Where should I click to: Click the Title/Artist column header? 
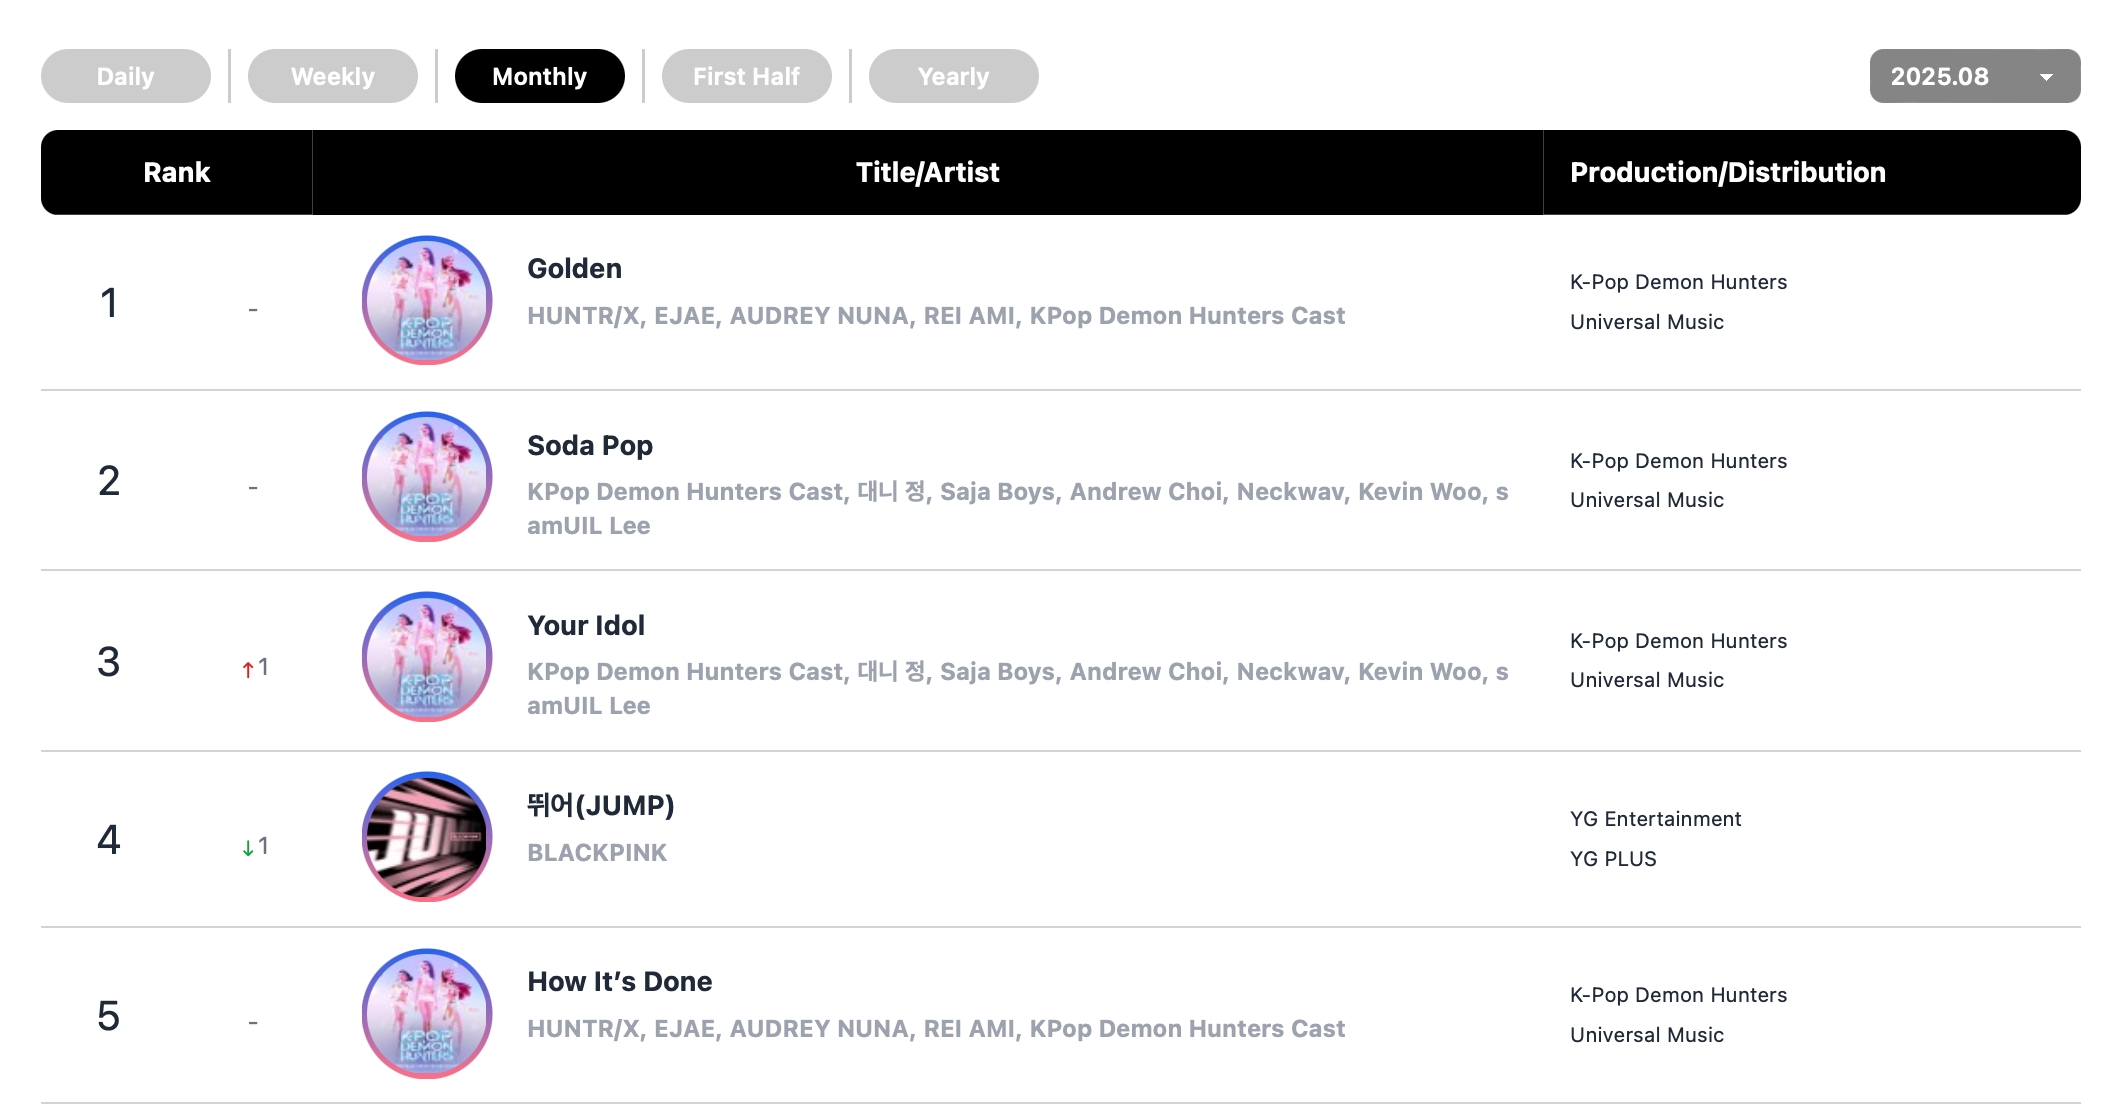928,172
